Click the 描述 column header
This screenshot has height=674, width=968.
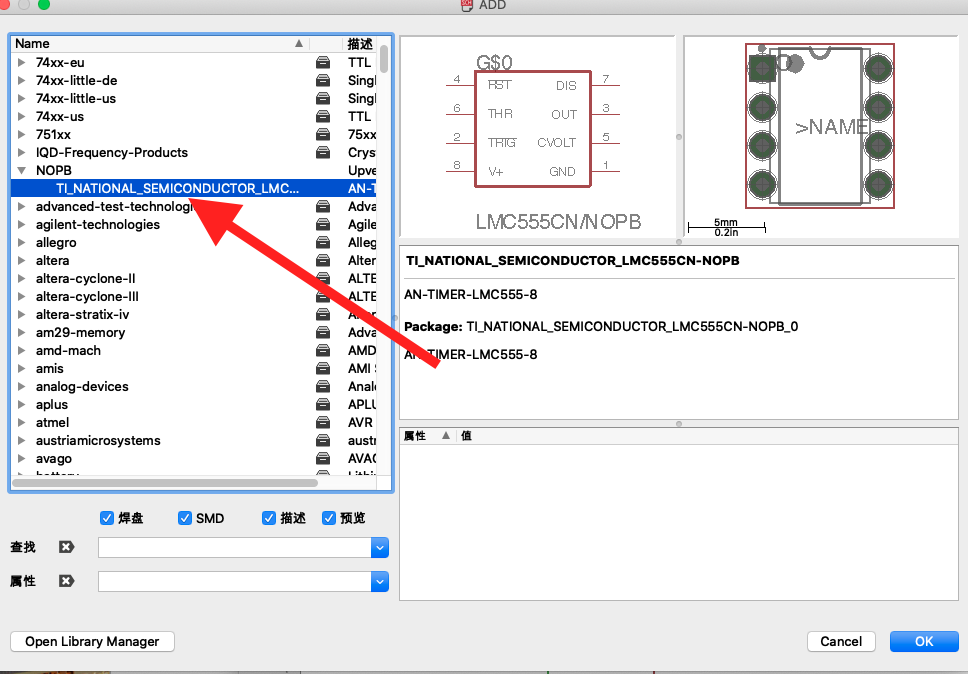coord(359,43)
